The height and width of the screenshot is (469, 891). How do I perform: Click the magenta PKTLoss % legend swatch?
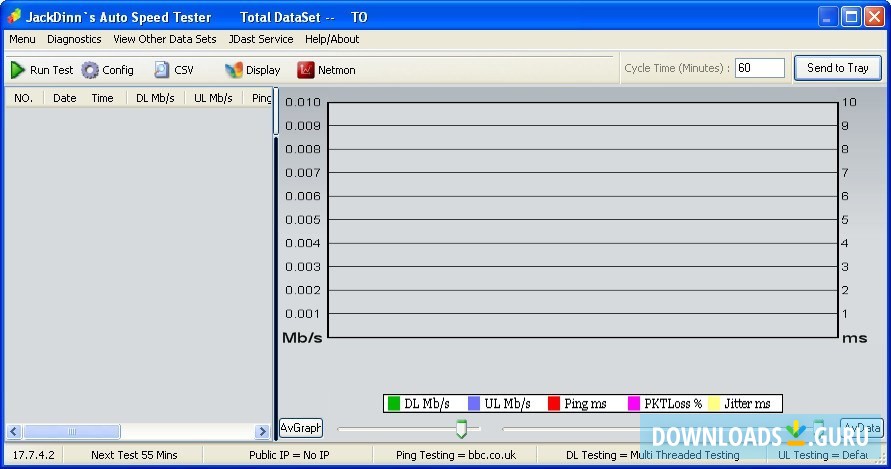(x=634, y=404)
